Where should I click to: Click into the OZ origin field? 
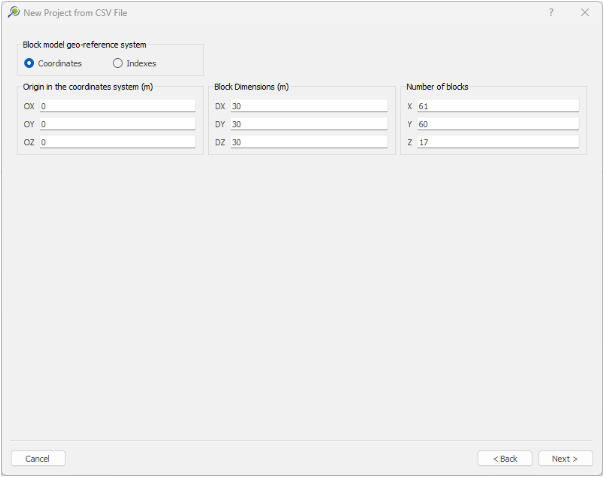pyautogui.click(x=117, y=142)
